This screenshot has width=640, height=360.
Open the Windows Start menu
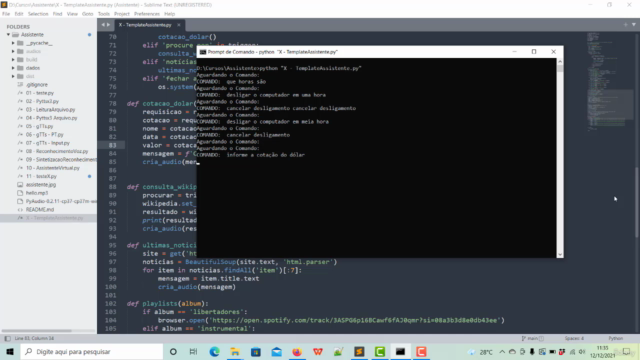tap(10, 351)
